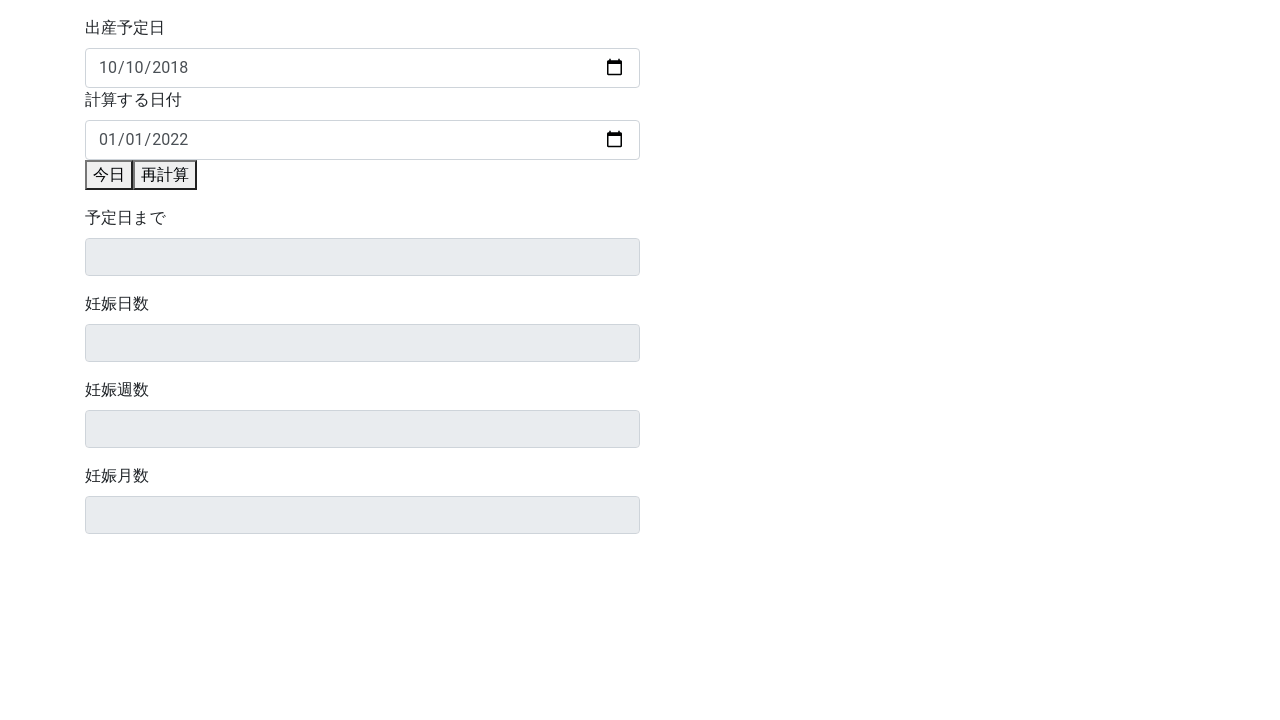Click the 予定日まで label text

125,218
